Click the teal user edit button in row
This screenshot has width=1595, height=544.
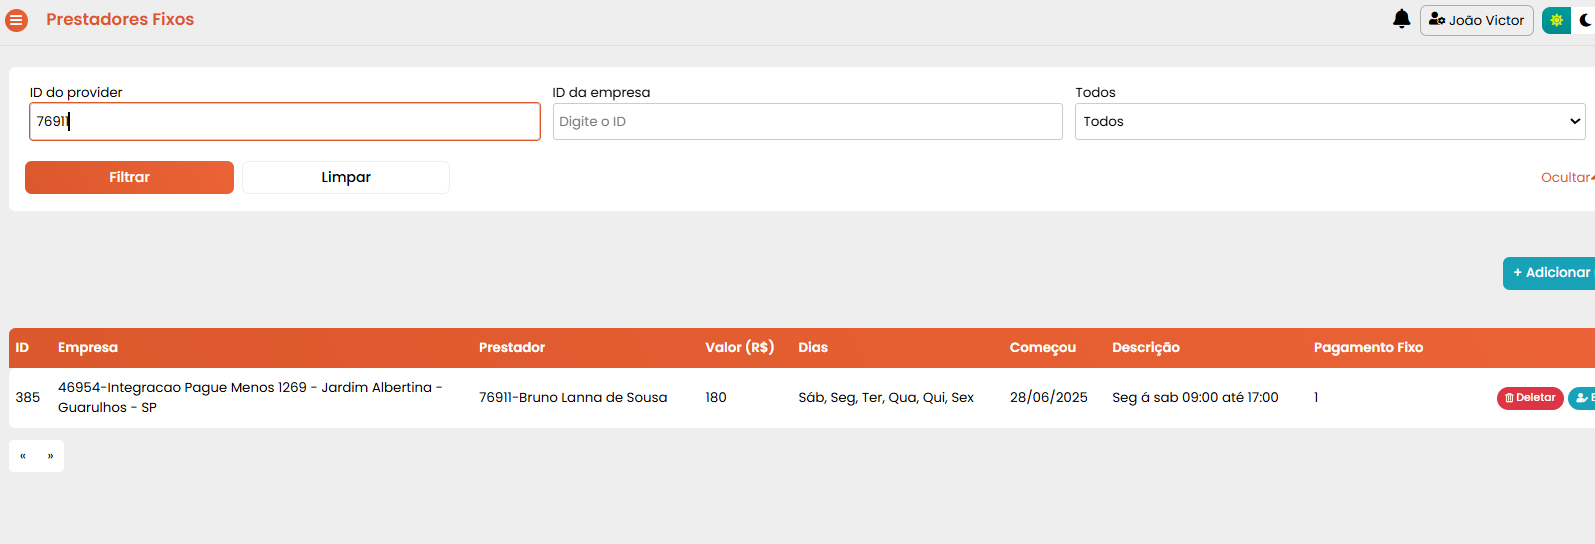pos(1582,398)
